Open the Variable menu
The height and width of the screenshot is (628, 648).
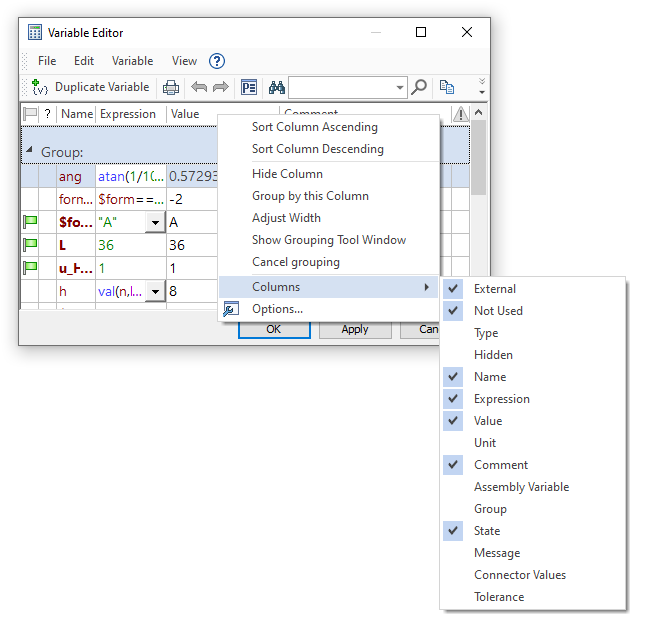pos(132,61)
